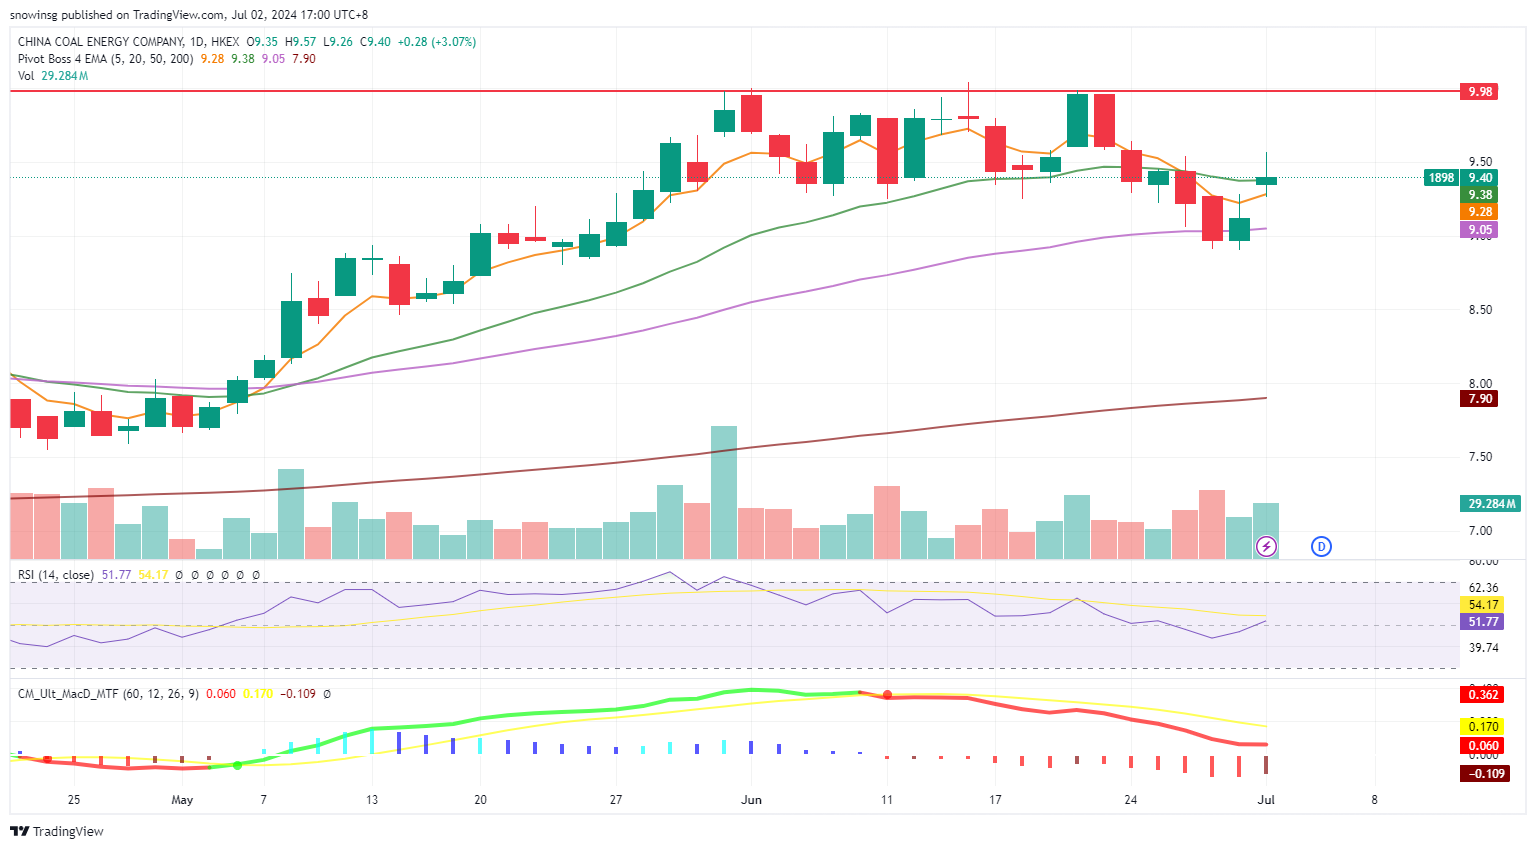Image resolution: width=1536 pixels, height=849 pixels.
Task: Click the high value H9.57
Action: click(300, 42)
